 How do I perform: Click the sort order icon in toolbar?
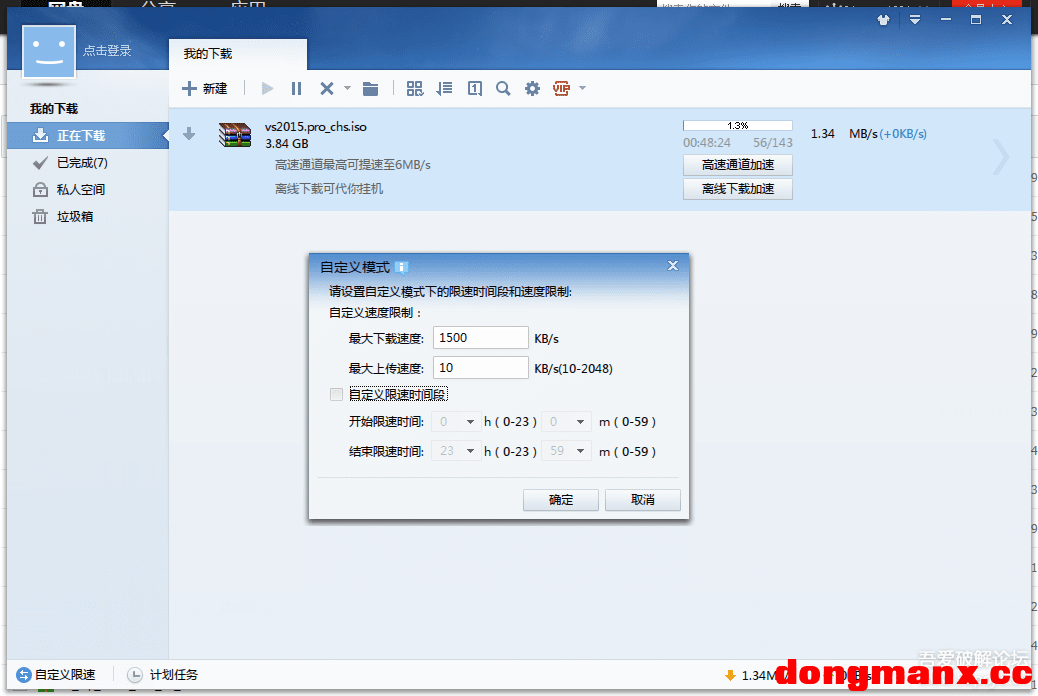pos(445,89)
